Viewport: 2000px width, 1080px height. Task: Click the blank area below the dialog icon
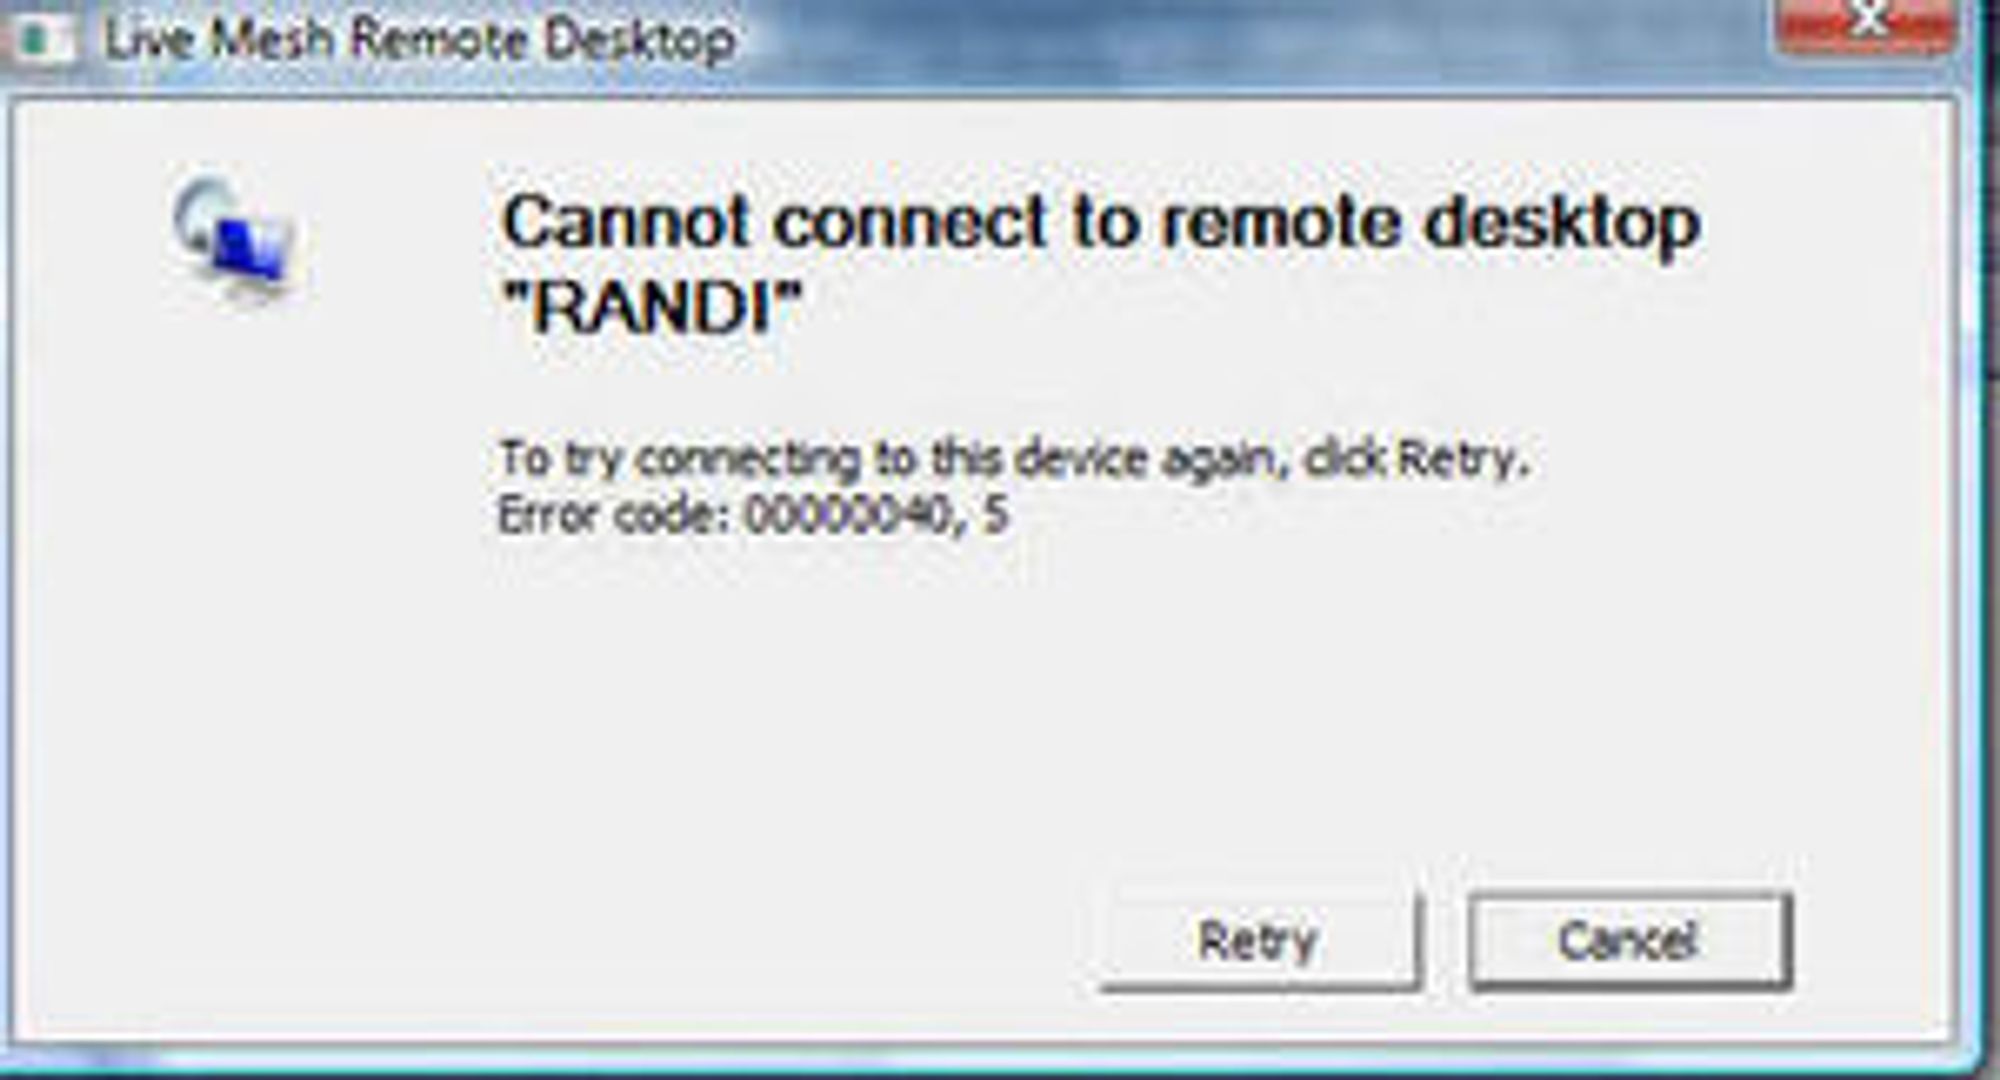(234, 600)
